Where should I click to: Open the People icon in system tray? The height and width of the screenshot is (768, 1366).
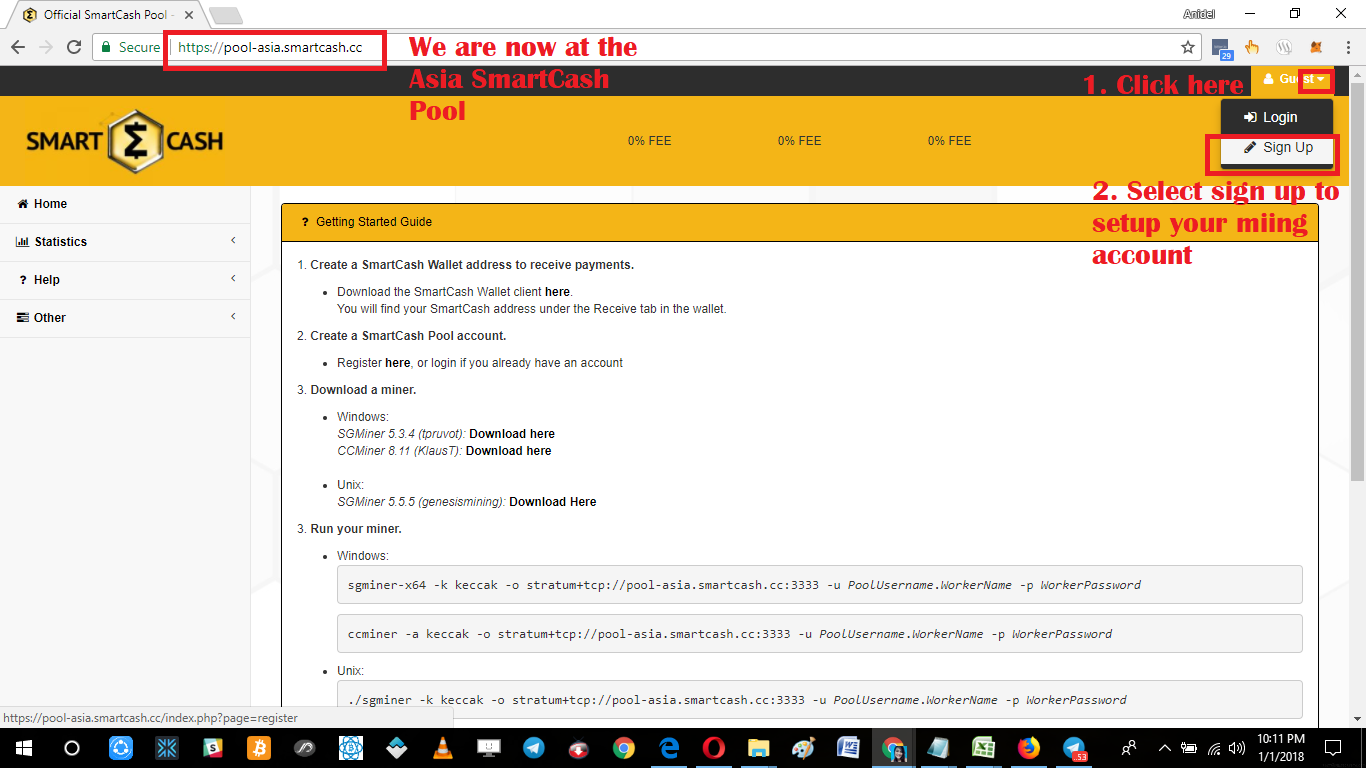pyautogui.click(x=1129, y=747)
